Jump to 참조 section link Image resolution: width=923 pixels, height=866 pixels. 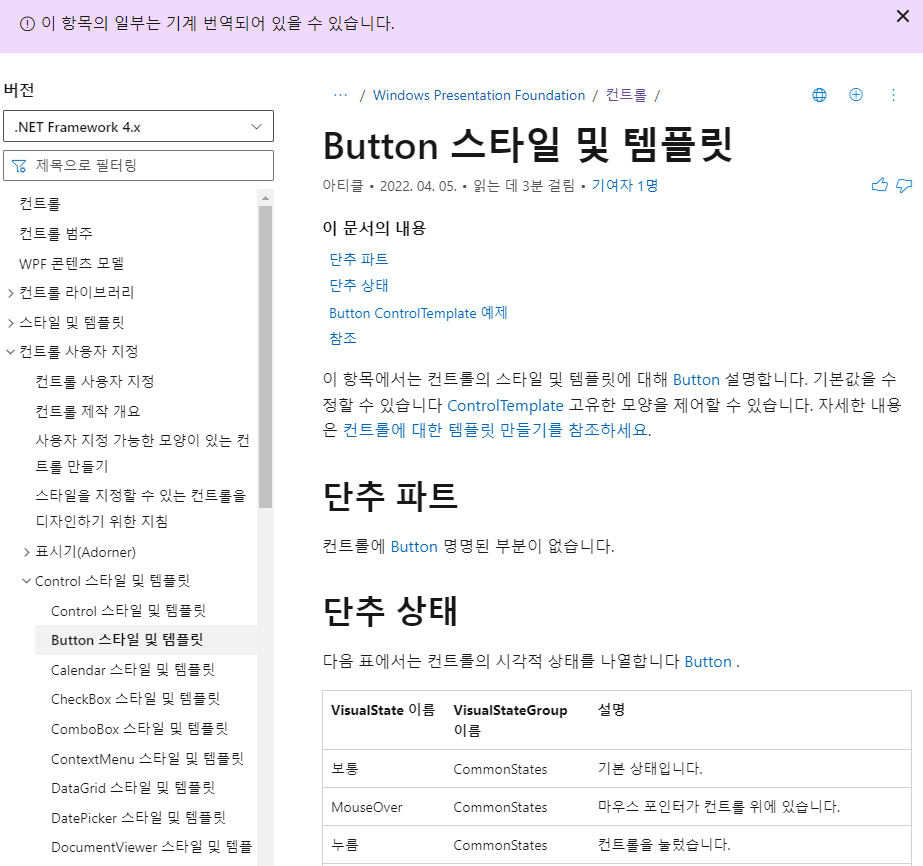(x=343, y=339)
